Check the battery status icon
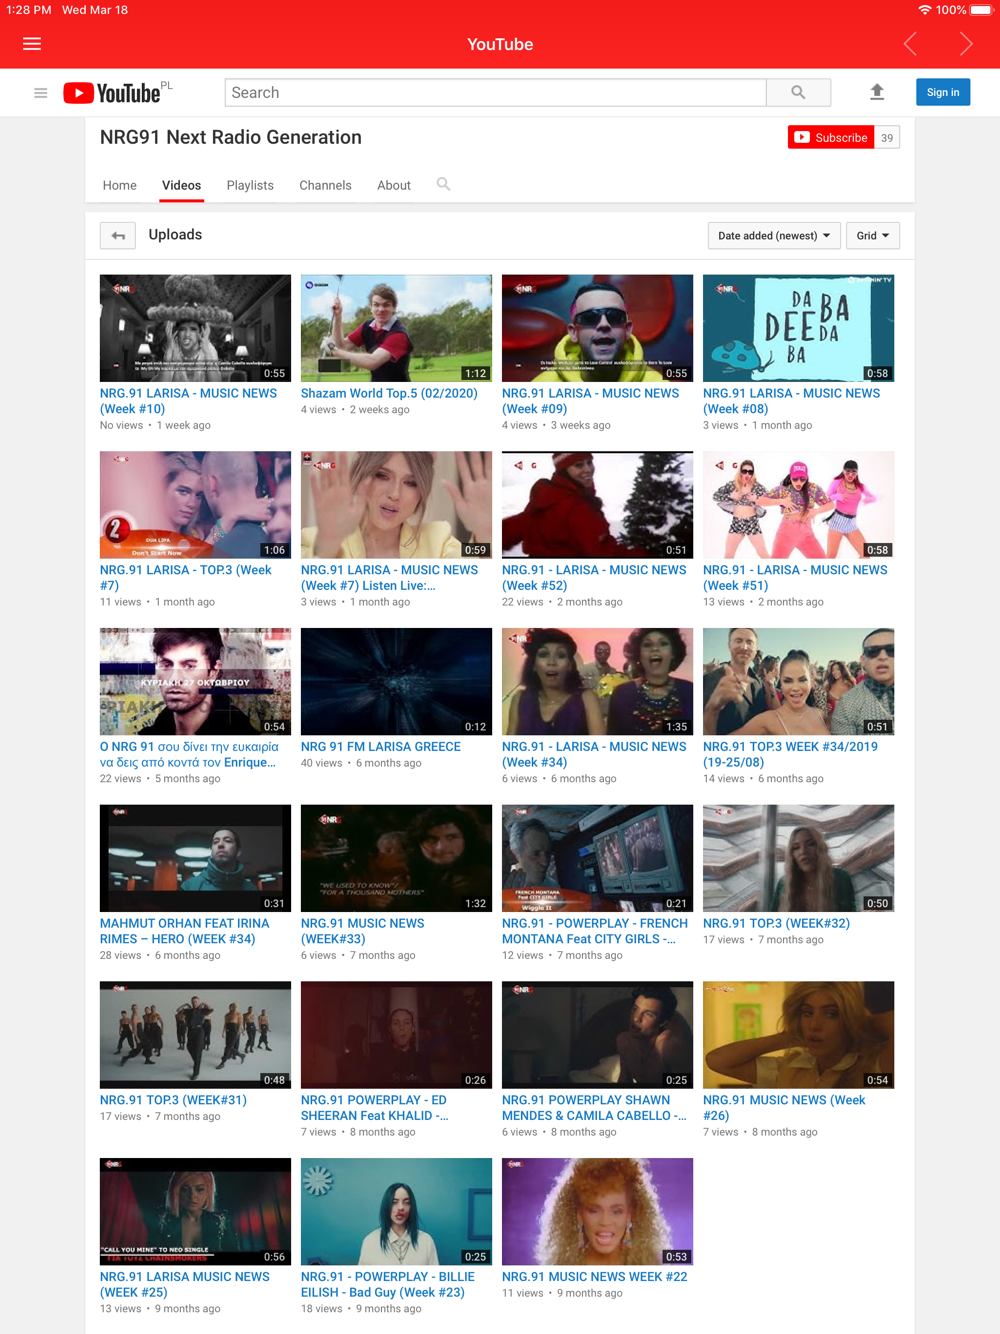This screenshot has height=1334, width=1000. 981,10
